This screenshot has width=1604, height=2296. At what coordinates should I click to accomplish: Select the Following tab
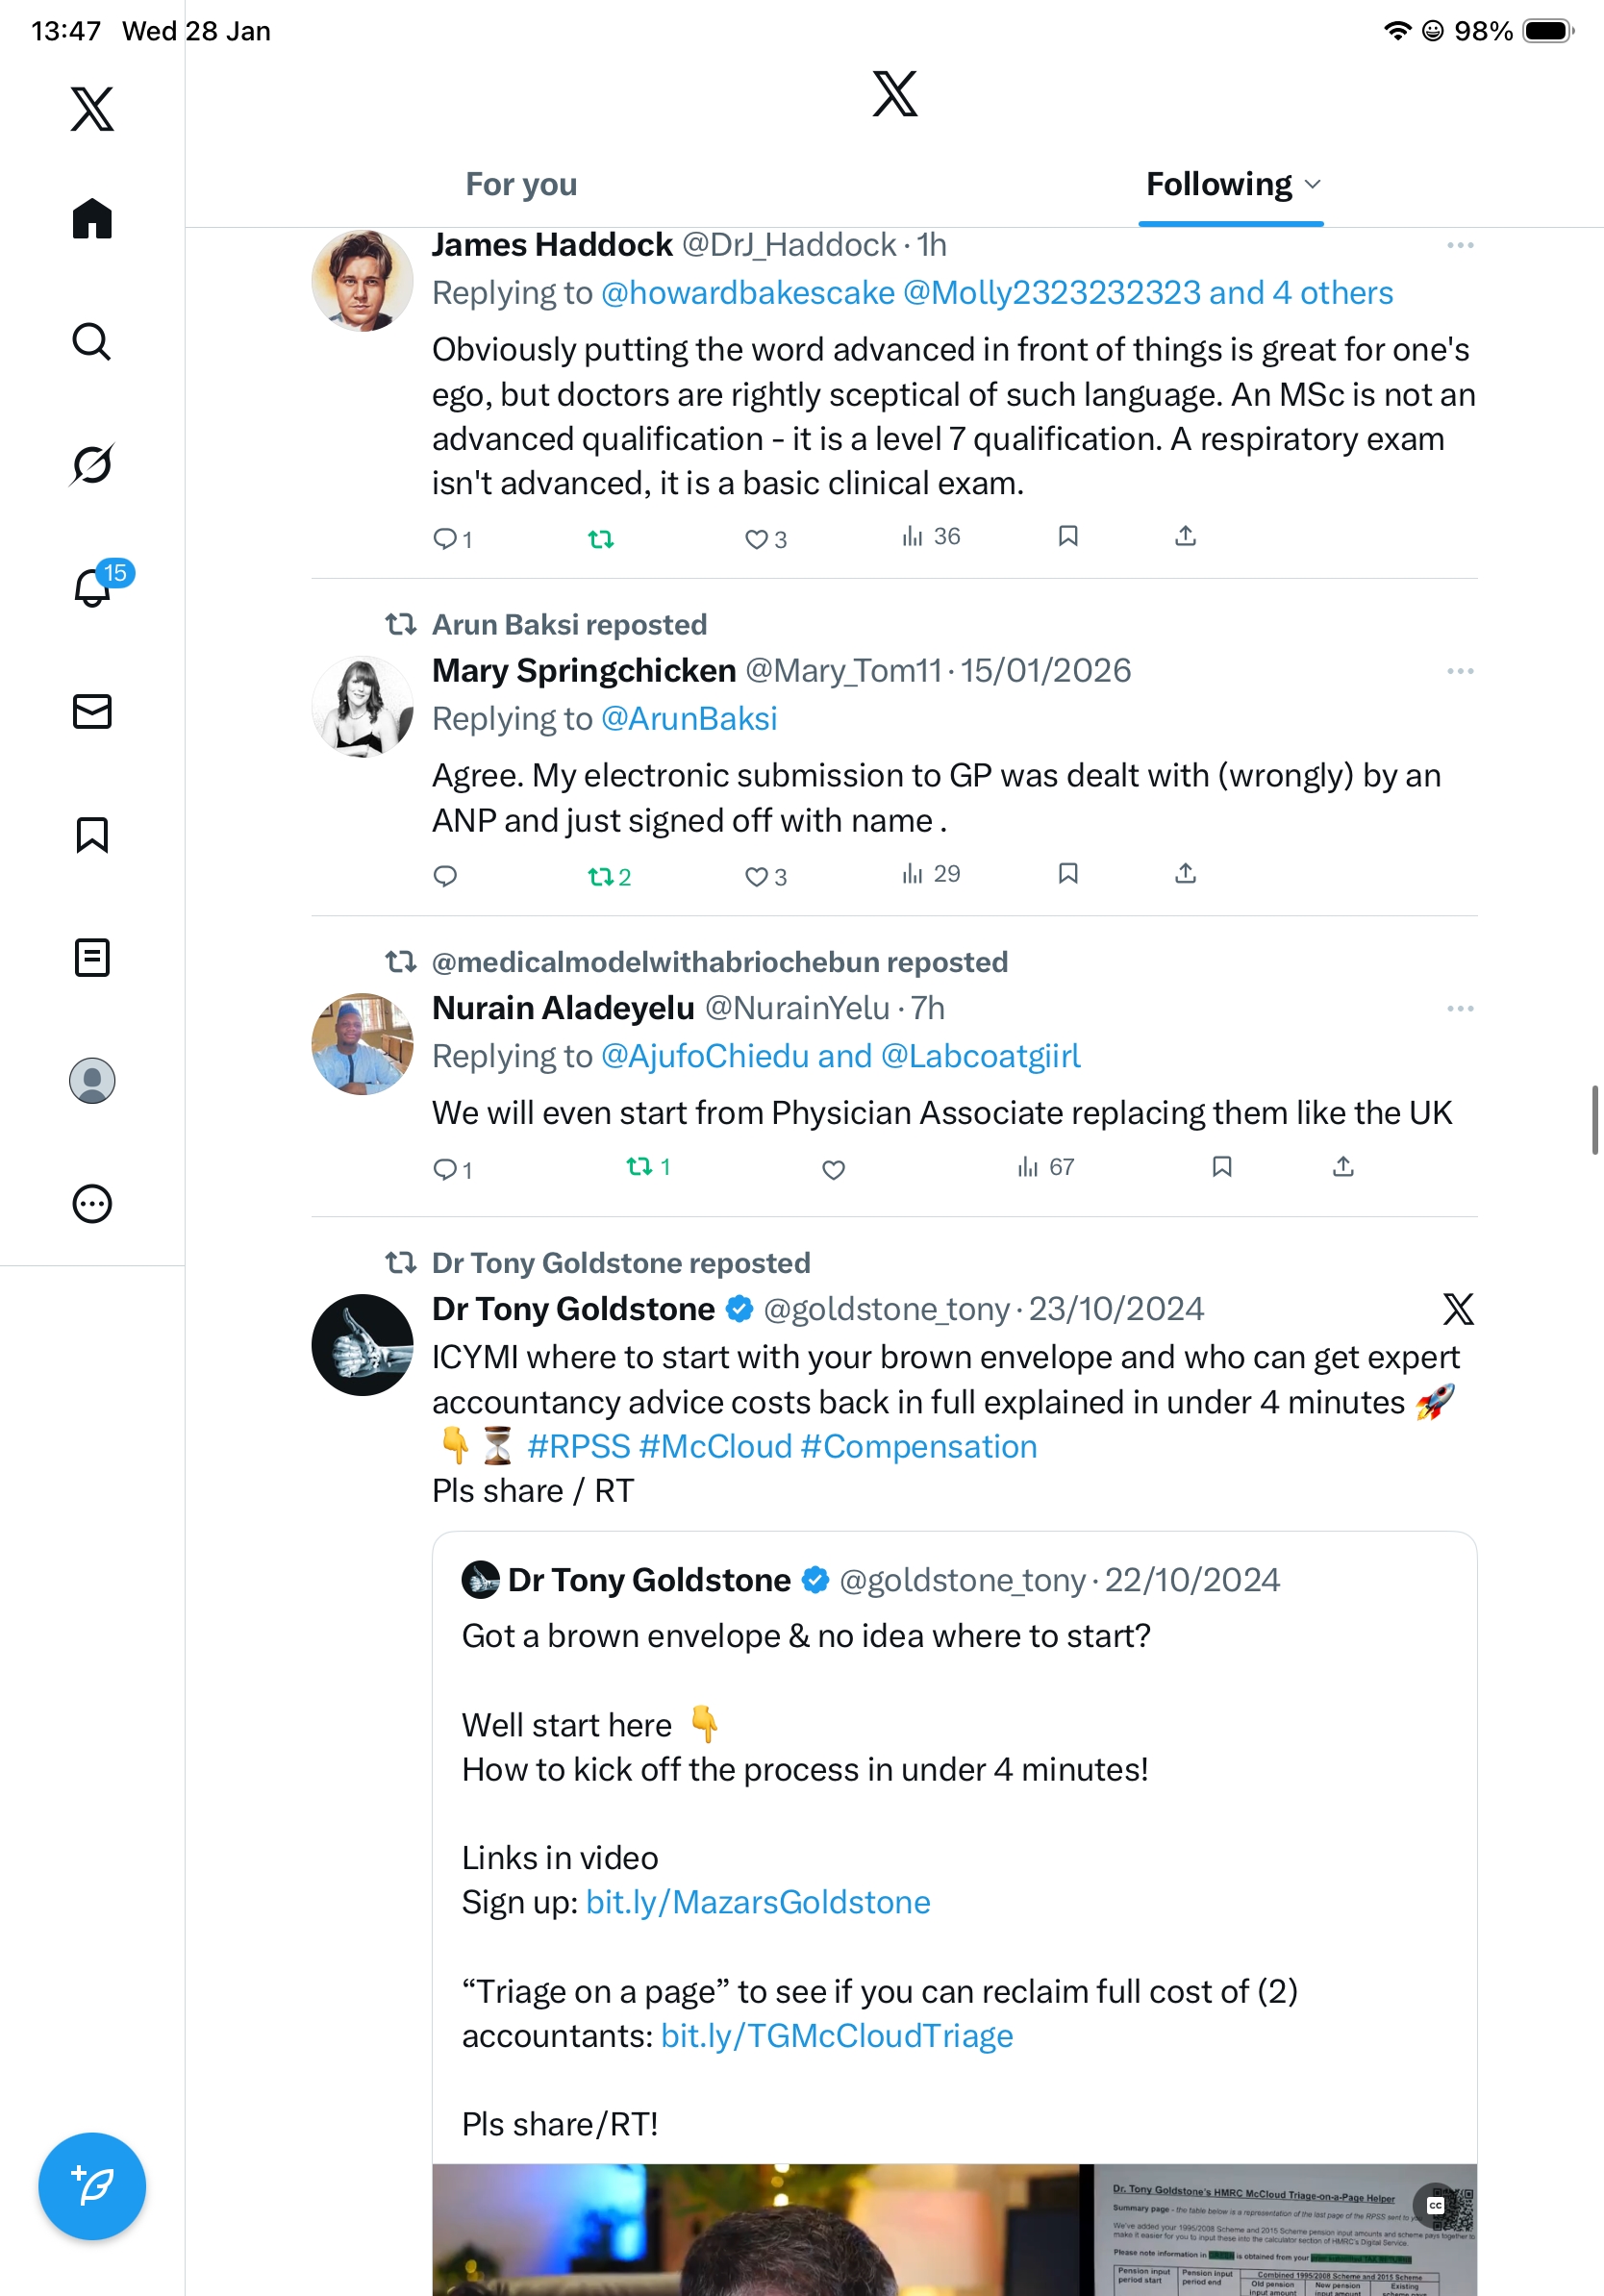(1218, 185)
